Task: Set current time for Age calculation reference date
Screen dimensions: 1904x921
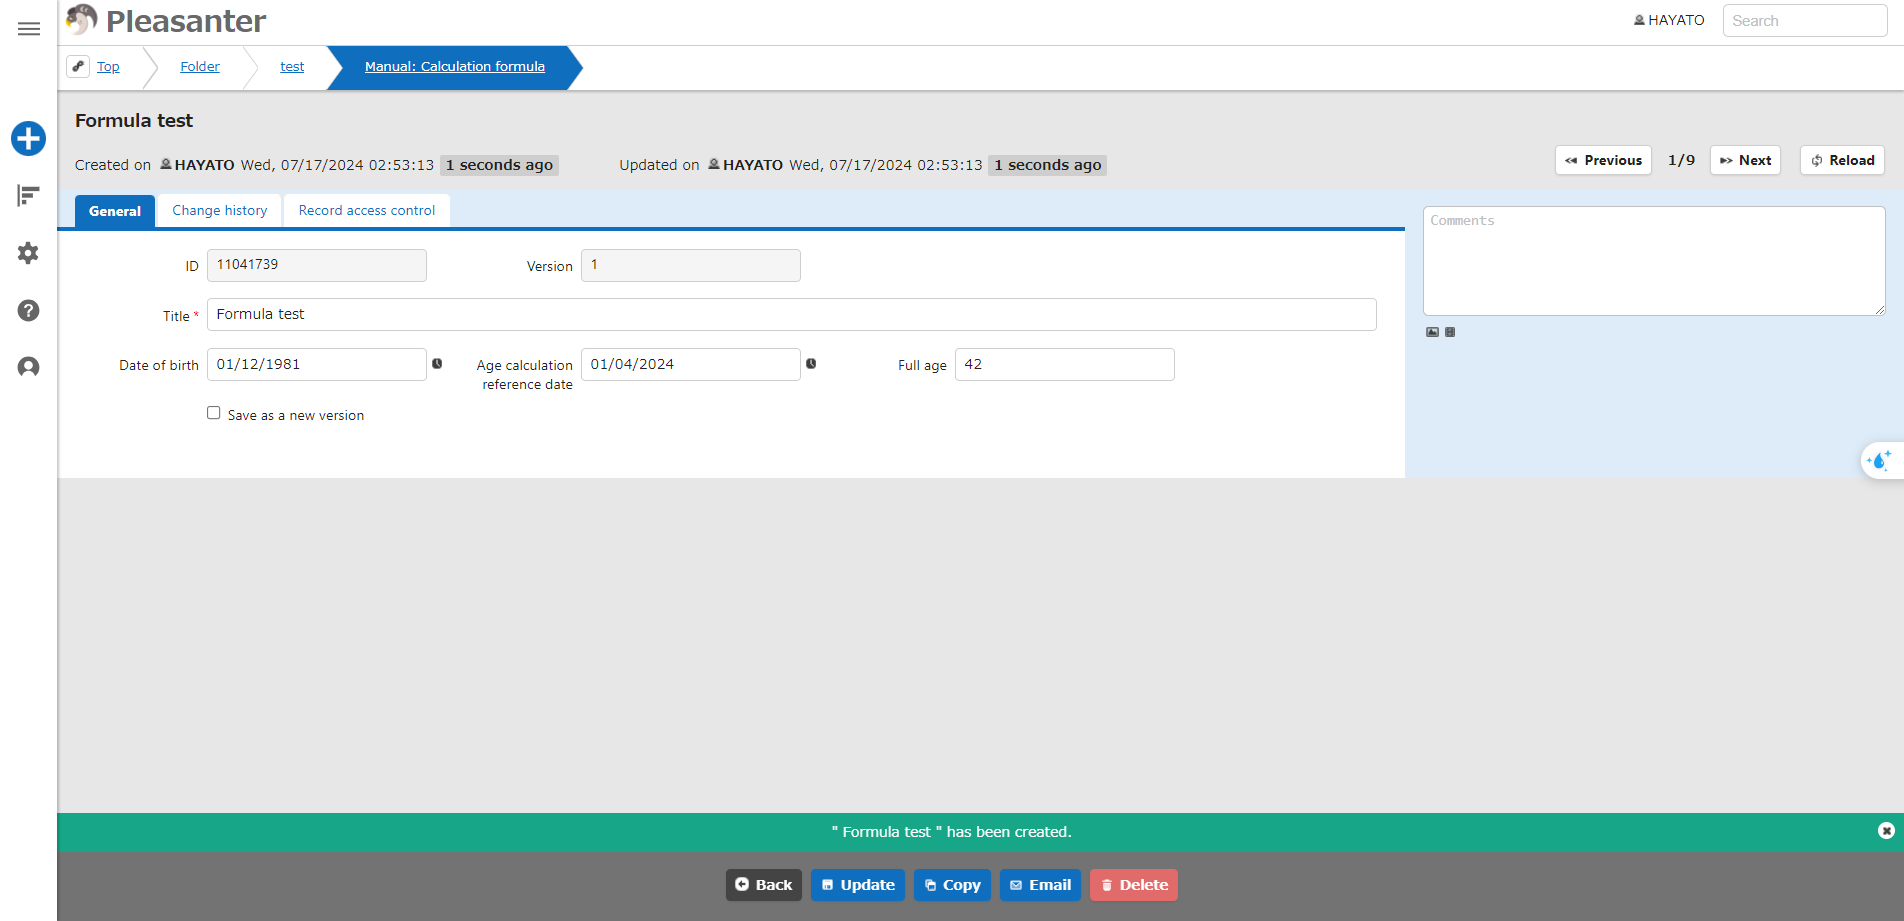Action: (811, 364)
